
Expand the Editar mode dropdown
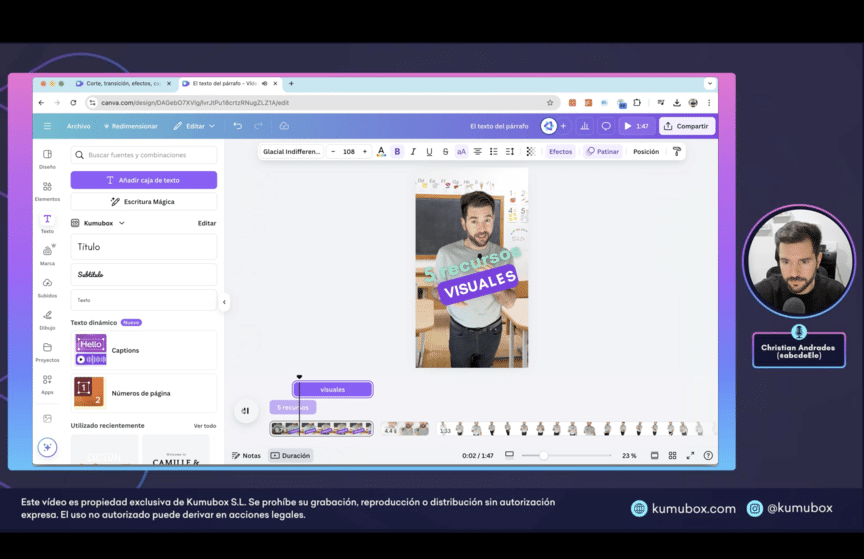click(x=194, y=126)
